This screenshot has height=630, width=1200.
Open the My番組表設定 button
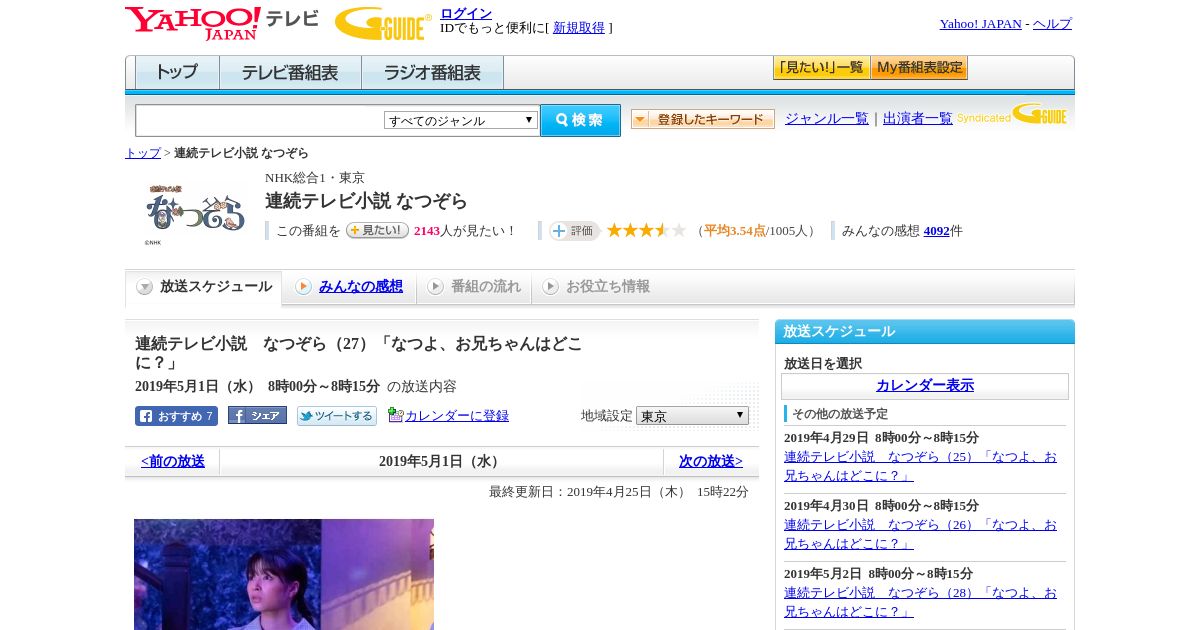click(919, 68)
